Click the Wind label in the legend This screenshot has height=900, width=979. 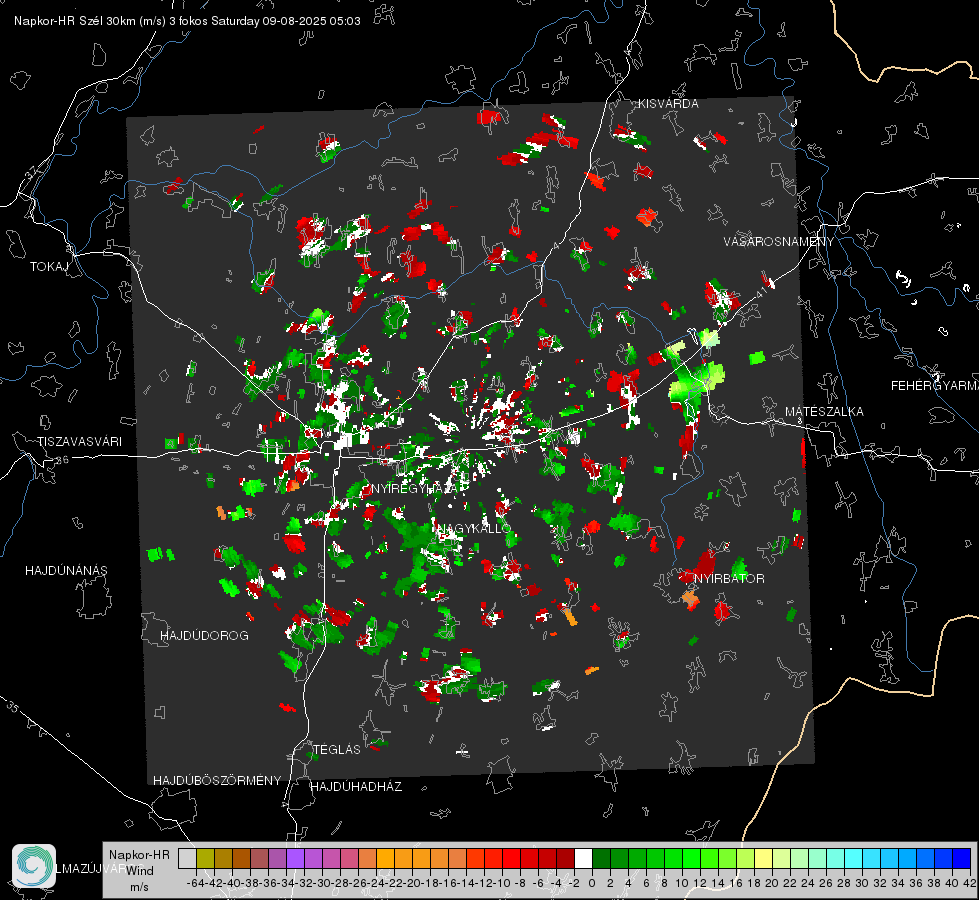[x=139, y=870]
